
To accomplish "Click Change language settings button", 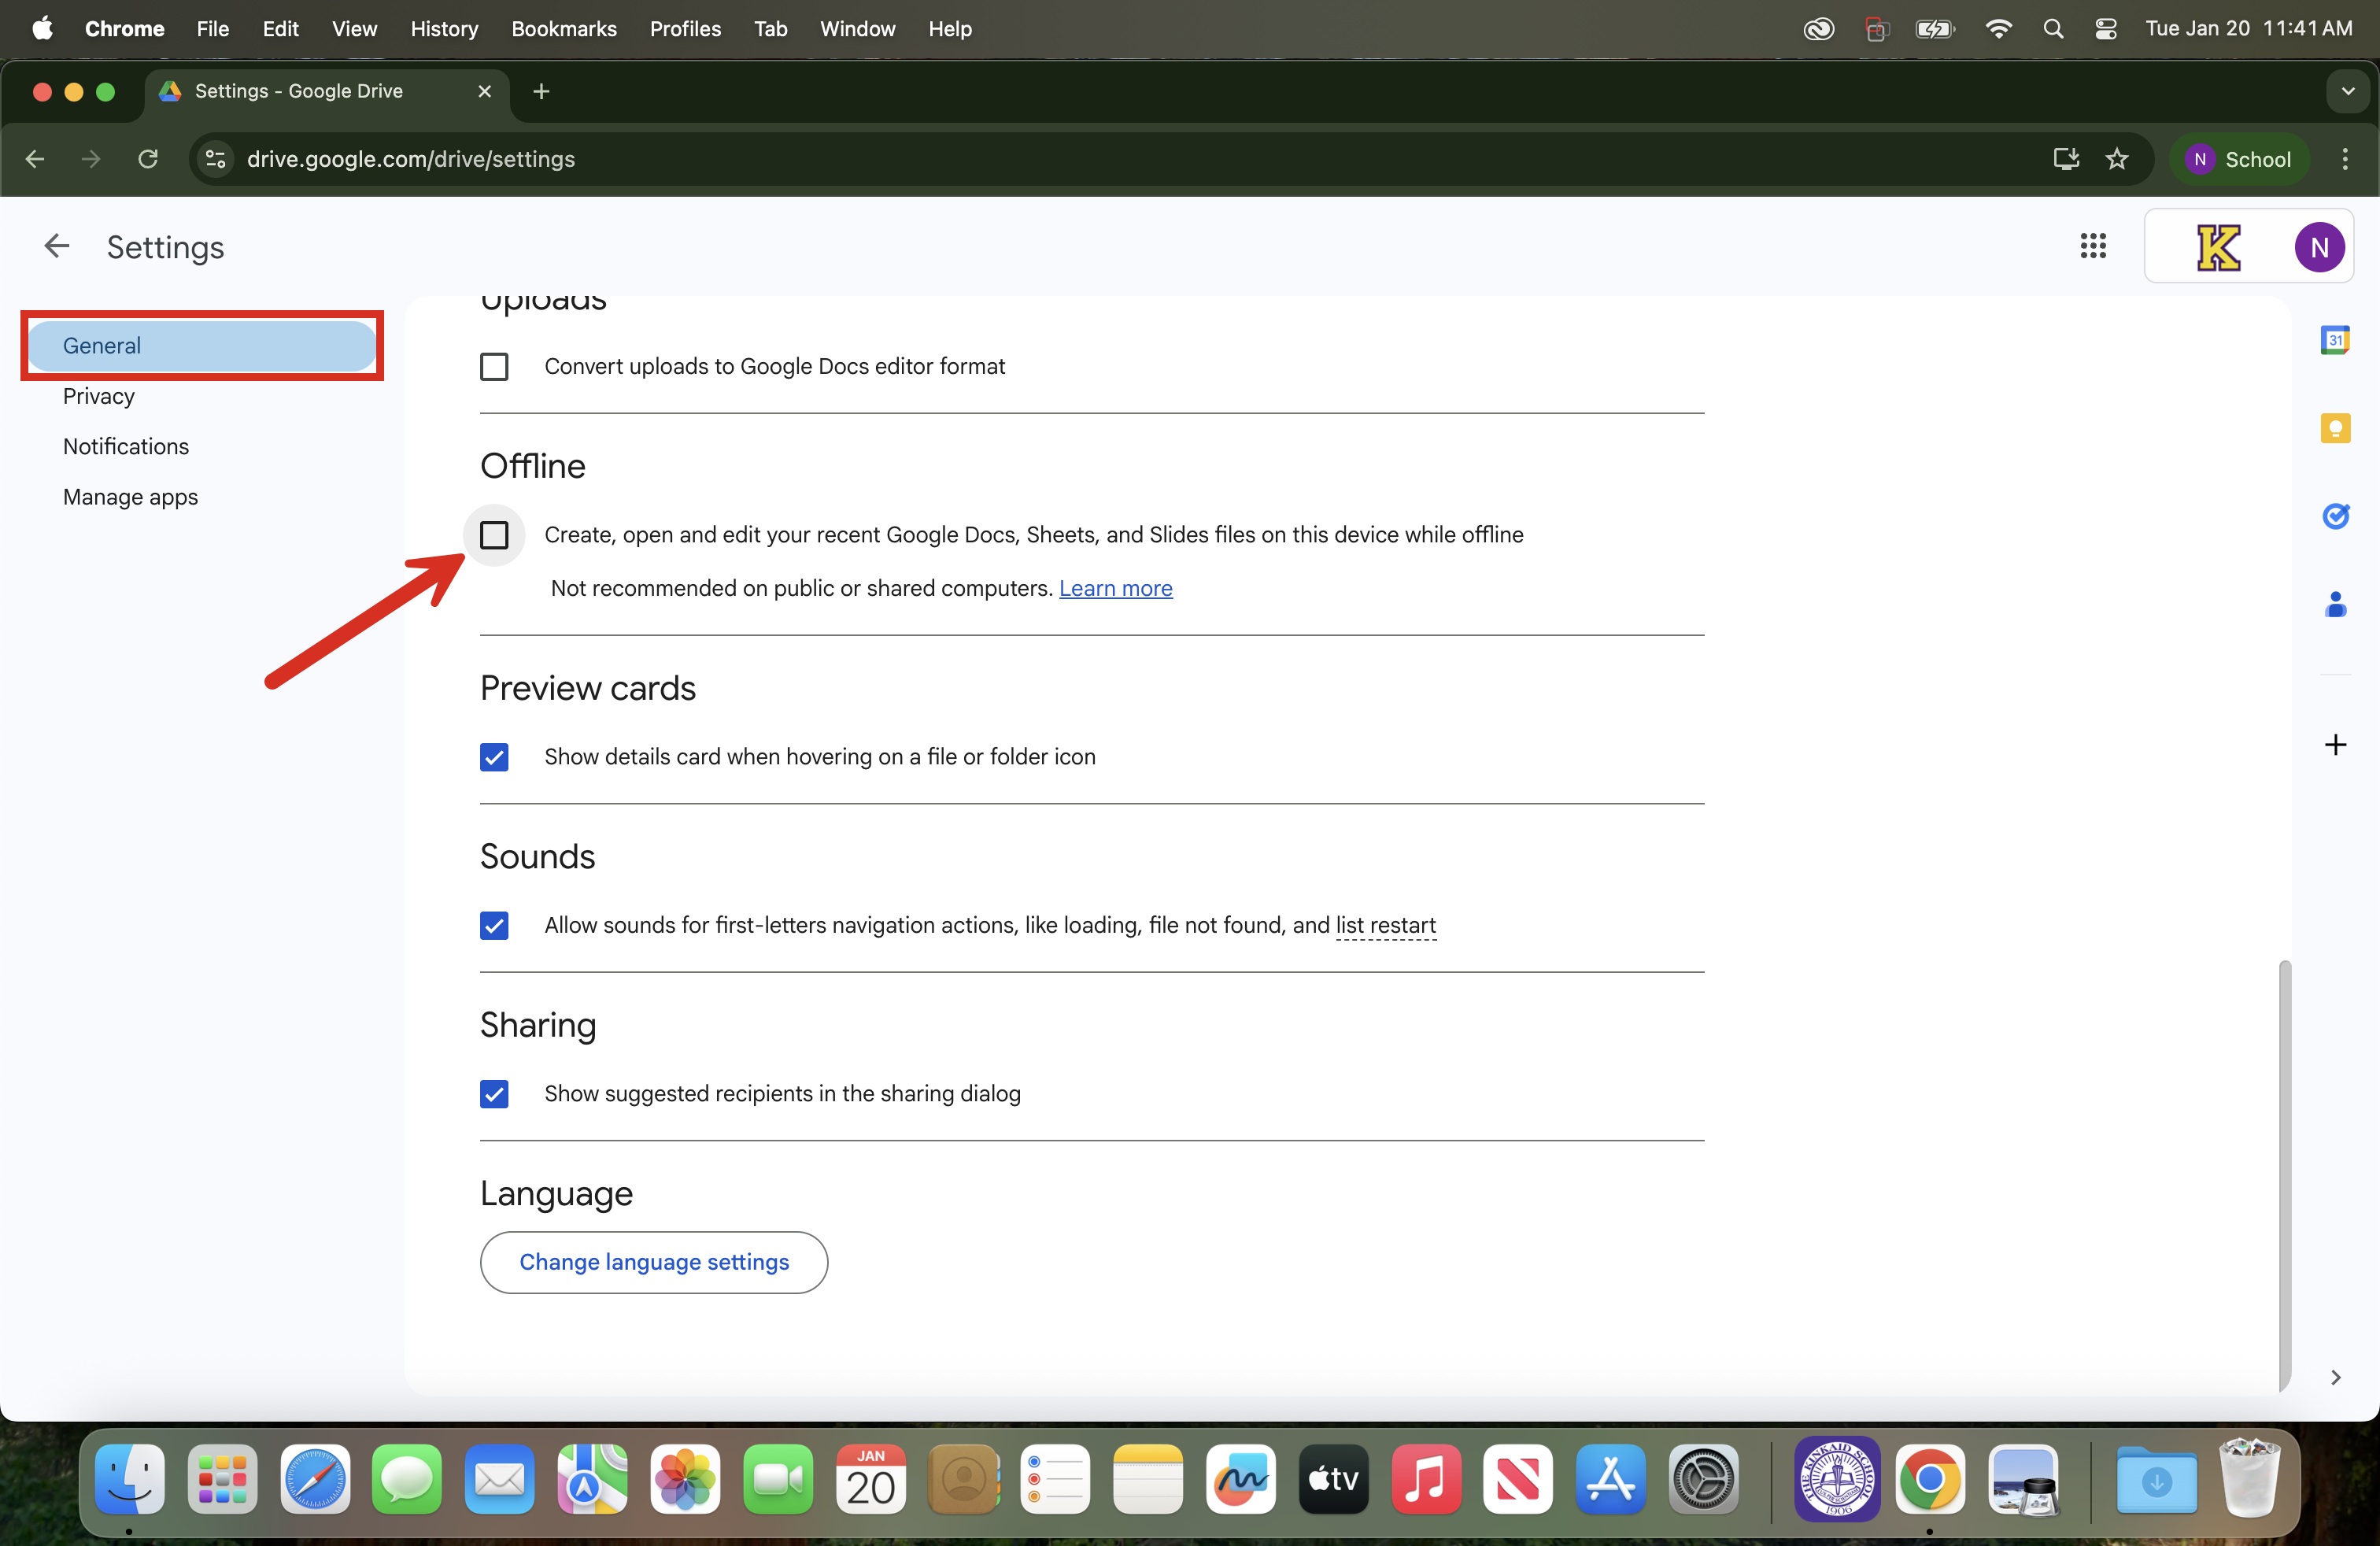I will tap(654, 1262).
